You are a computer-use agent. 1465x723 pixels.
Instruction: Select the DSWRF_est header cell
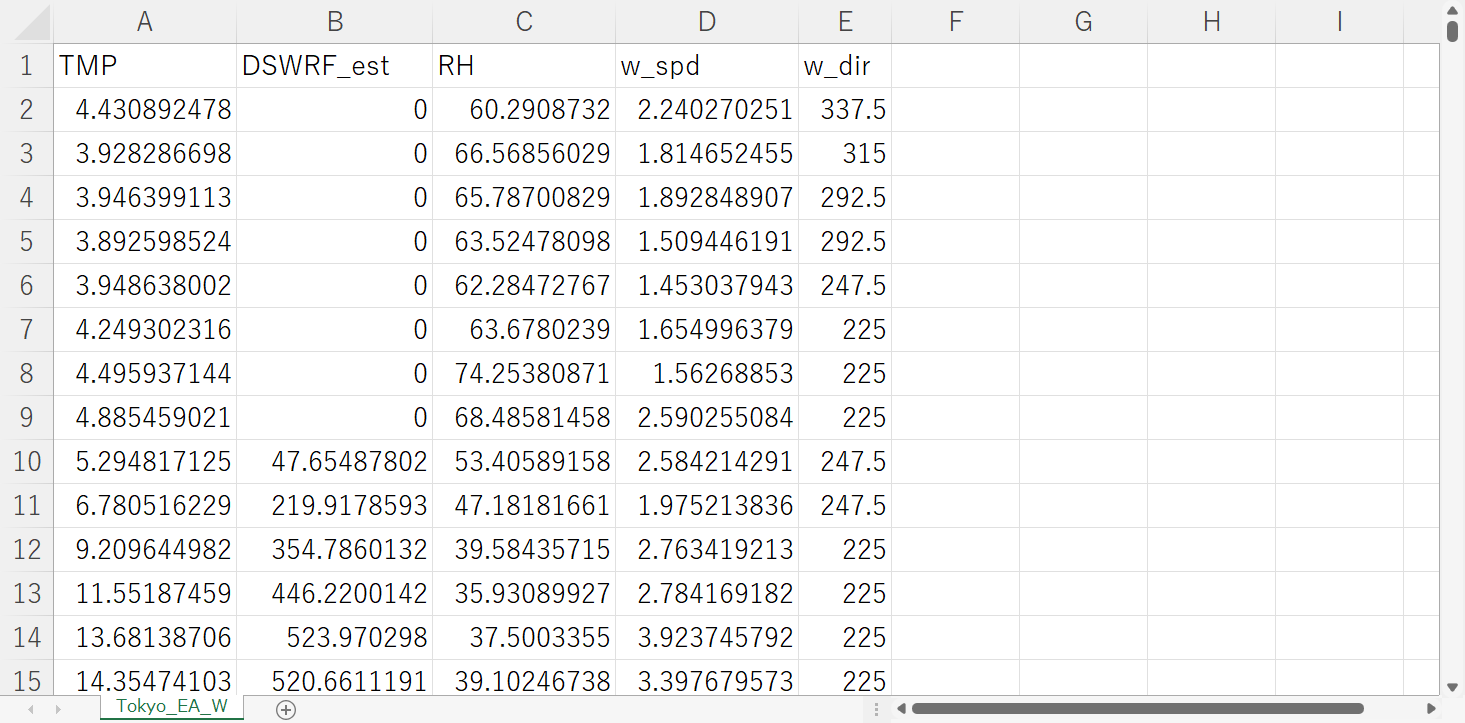pyautogui.click(x=335, y=66)
